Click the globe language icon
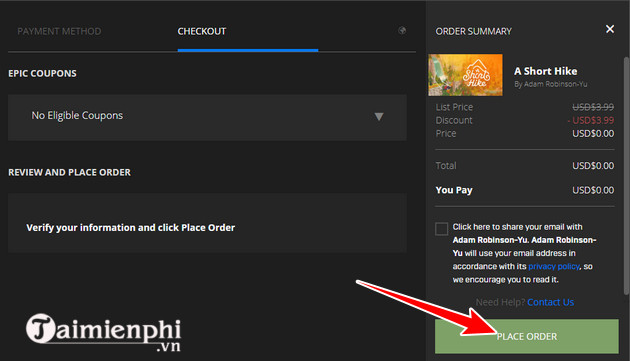The image size is (630, 361). pyautogui.click(x=402, y=31)
